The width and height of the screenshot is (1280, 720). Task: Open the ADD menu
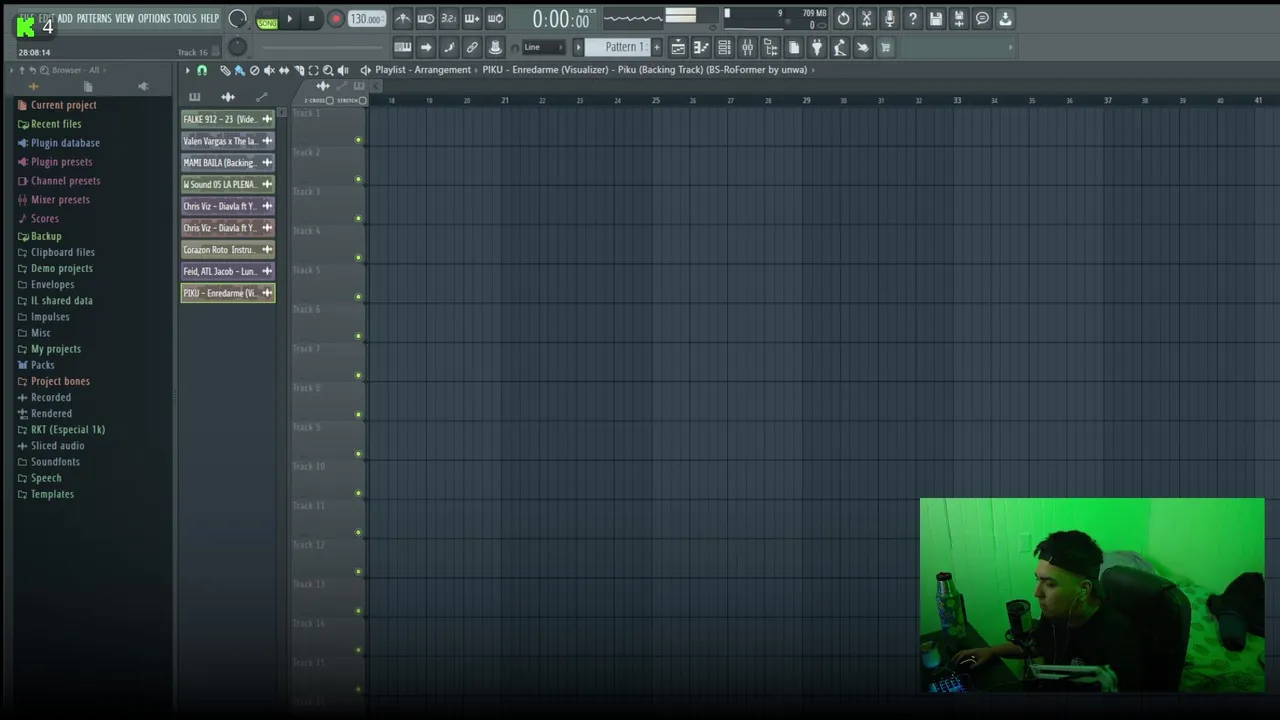click(x=65, y=19)
